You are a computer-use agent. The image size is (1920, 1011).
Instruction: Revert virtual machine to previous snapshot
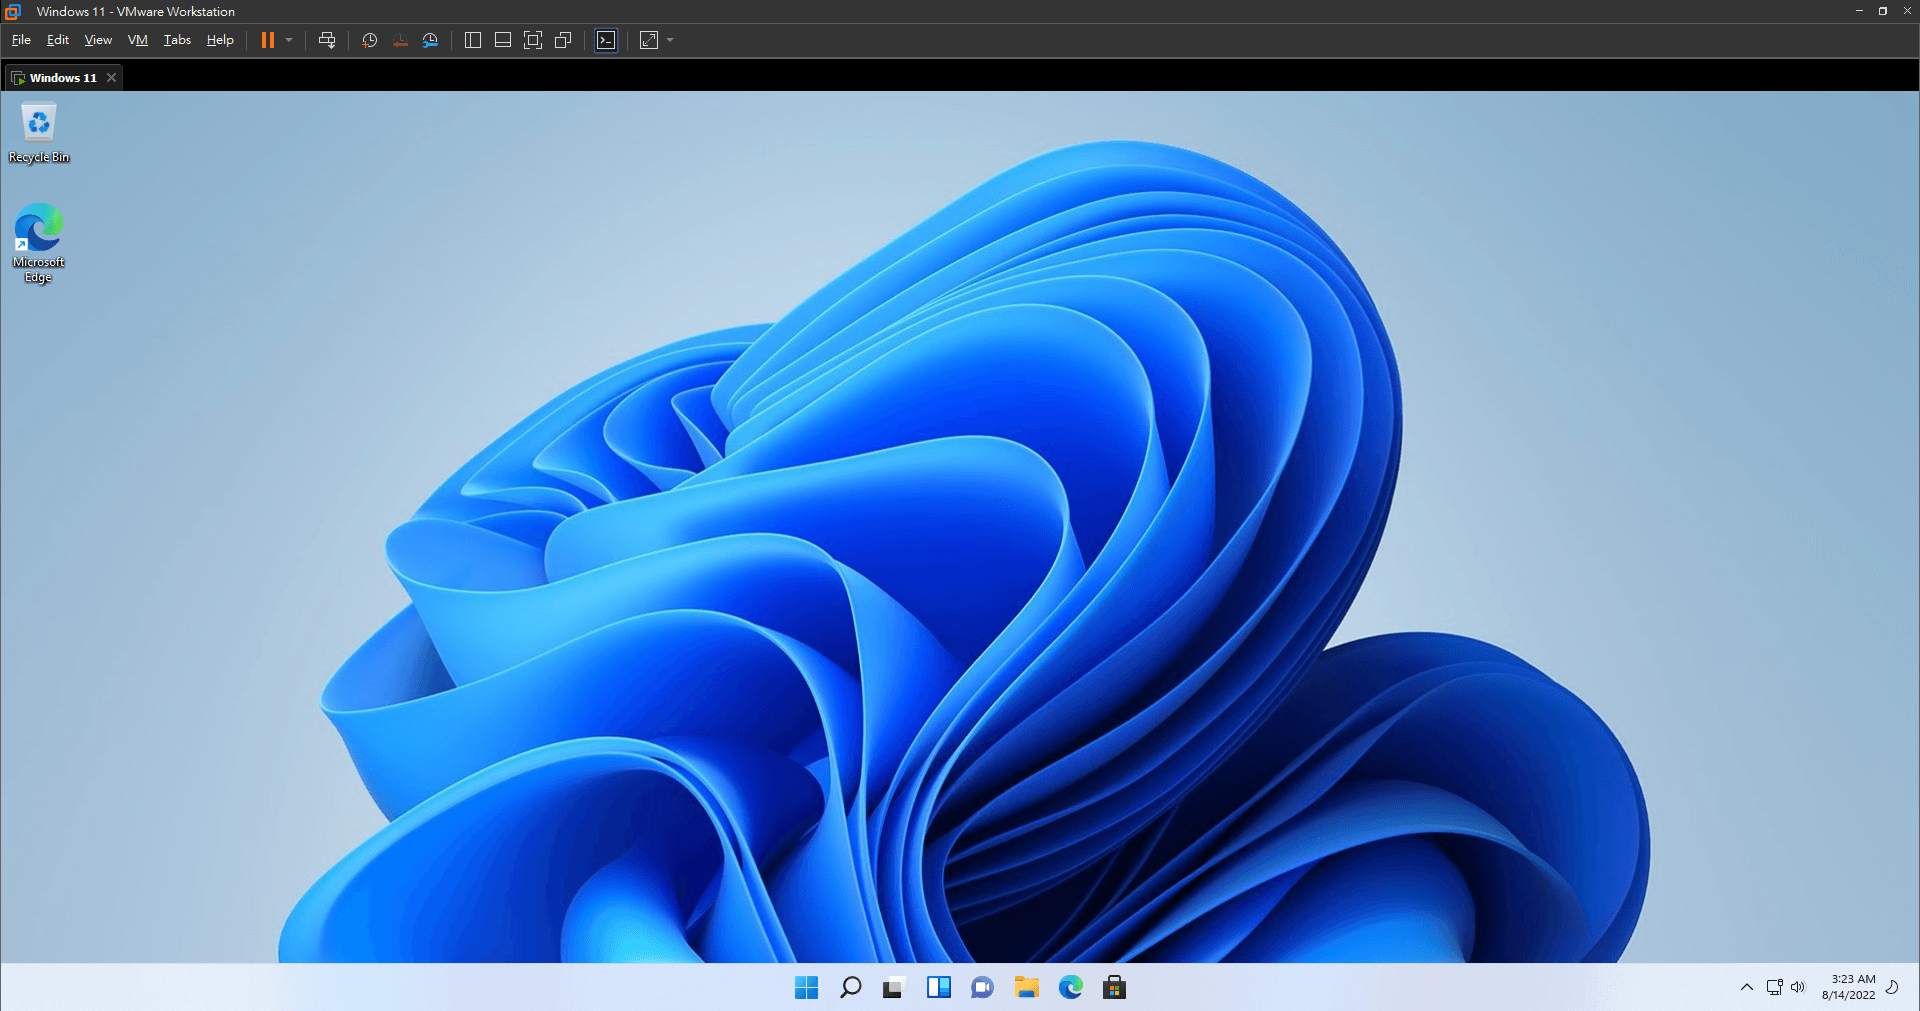[x=400, y=40]
